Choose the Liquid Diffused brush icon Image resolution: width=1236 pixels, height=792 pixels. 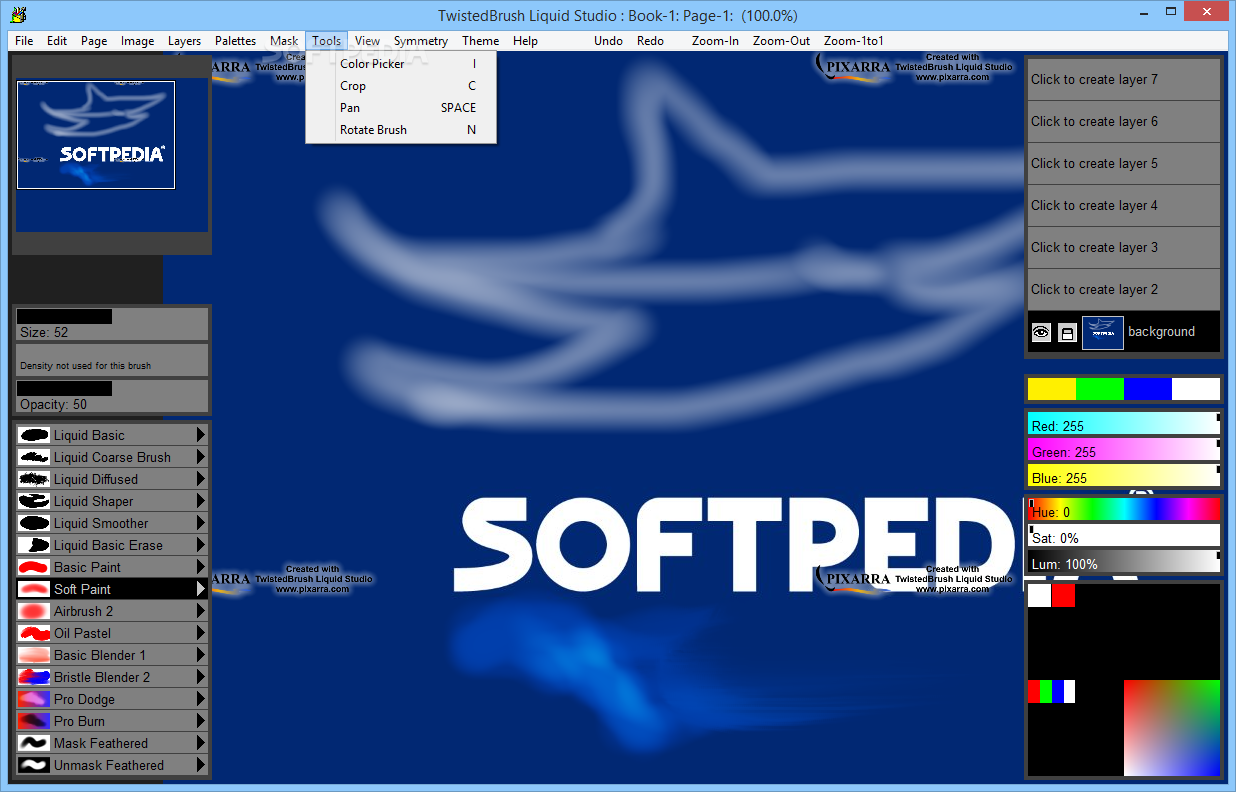pos(34,479)
